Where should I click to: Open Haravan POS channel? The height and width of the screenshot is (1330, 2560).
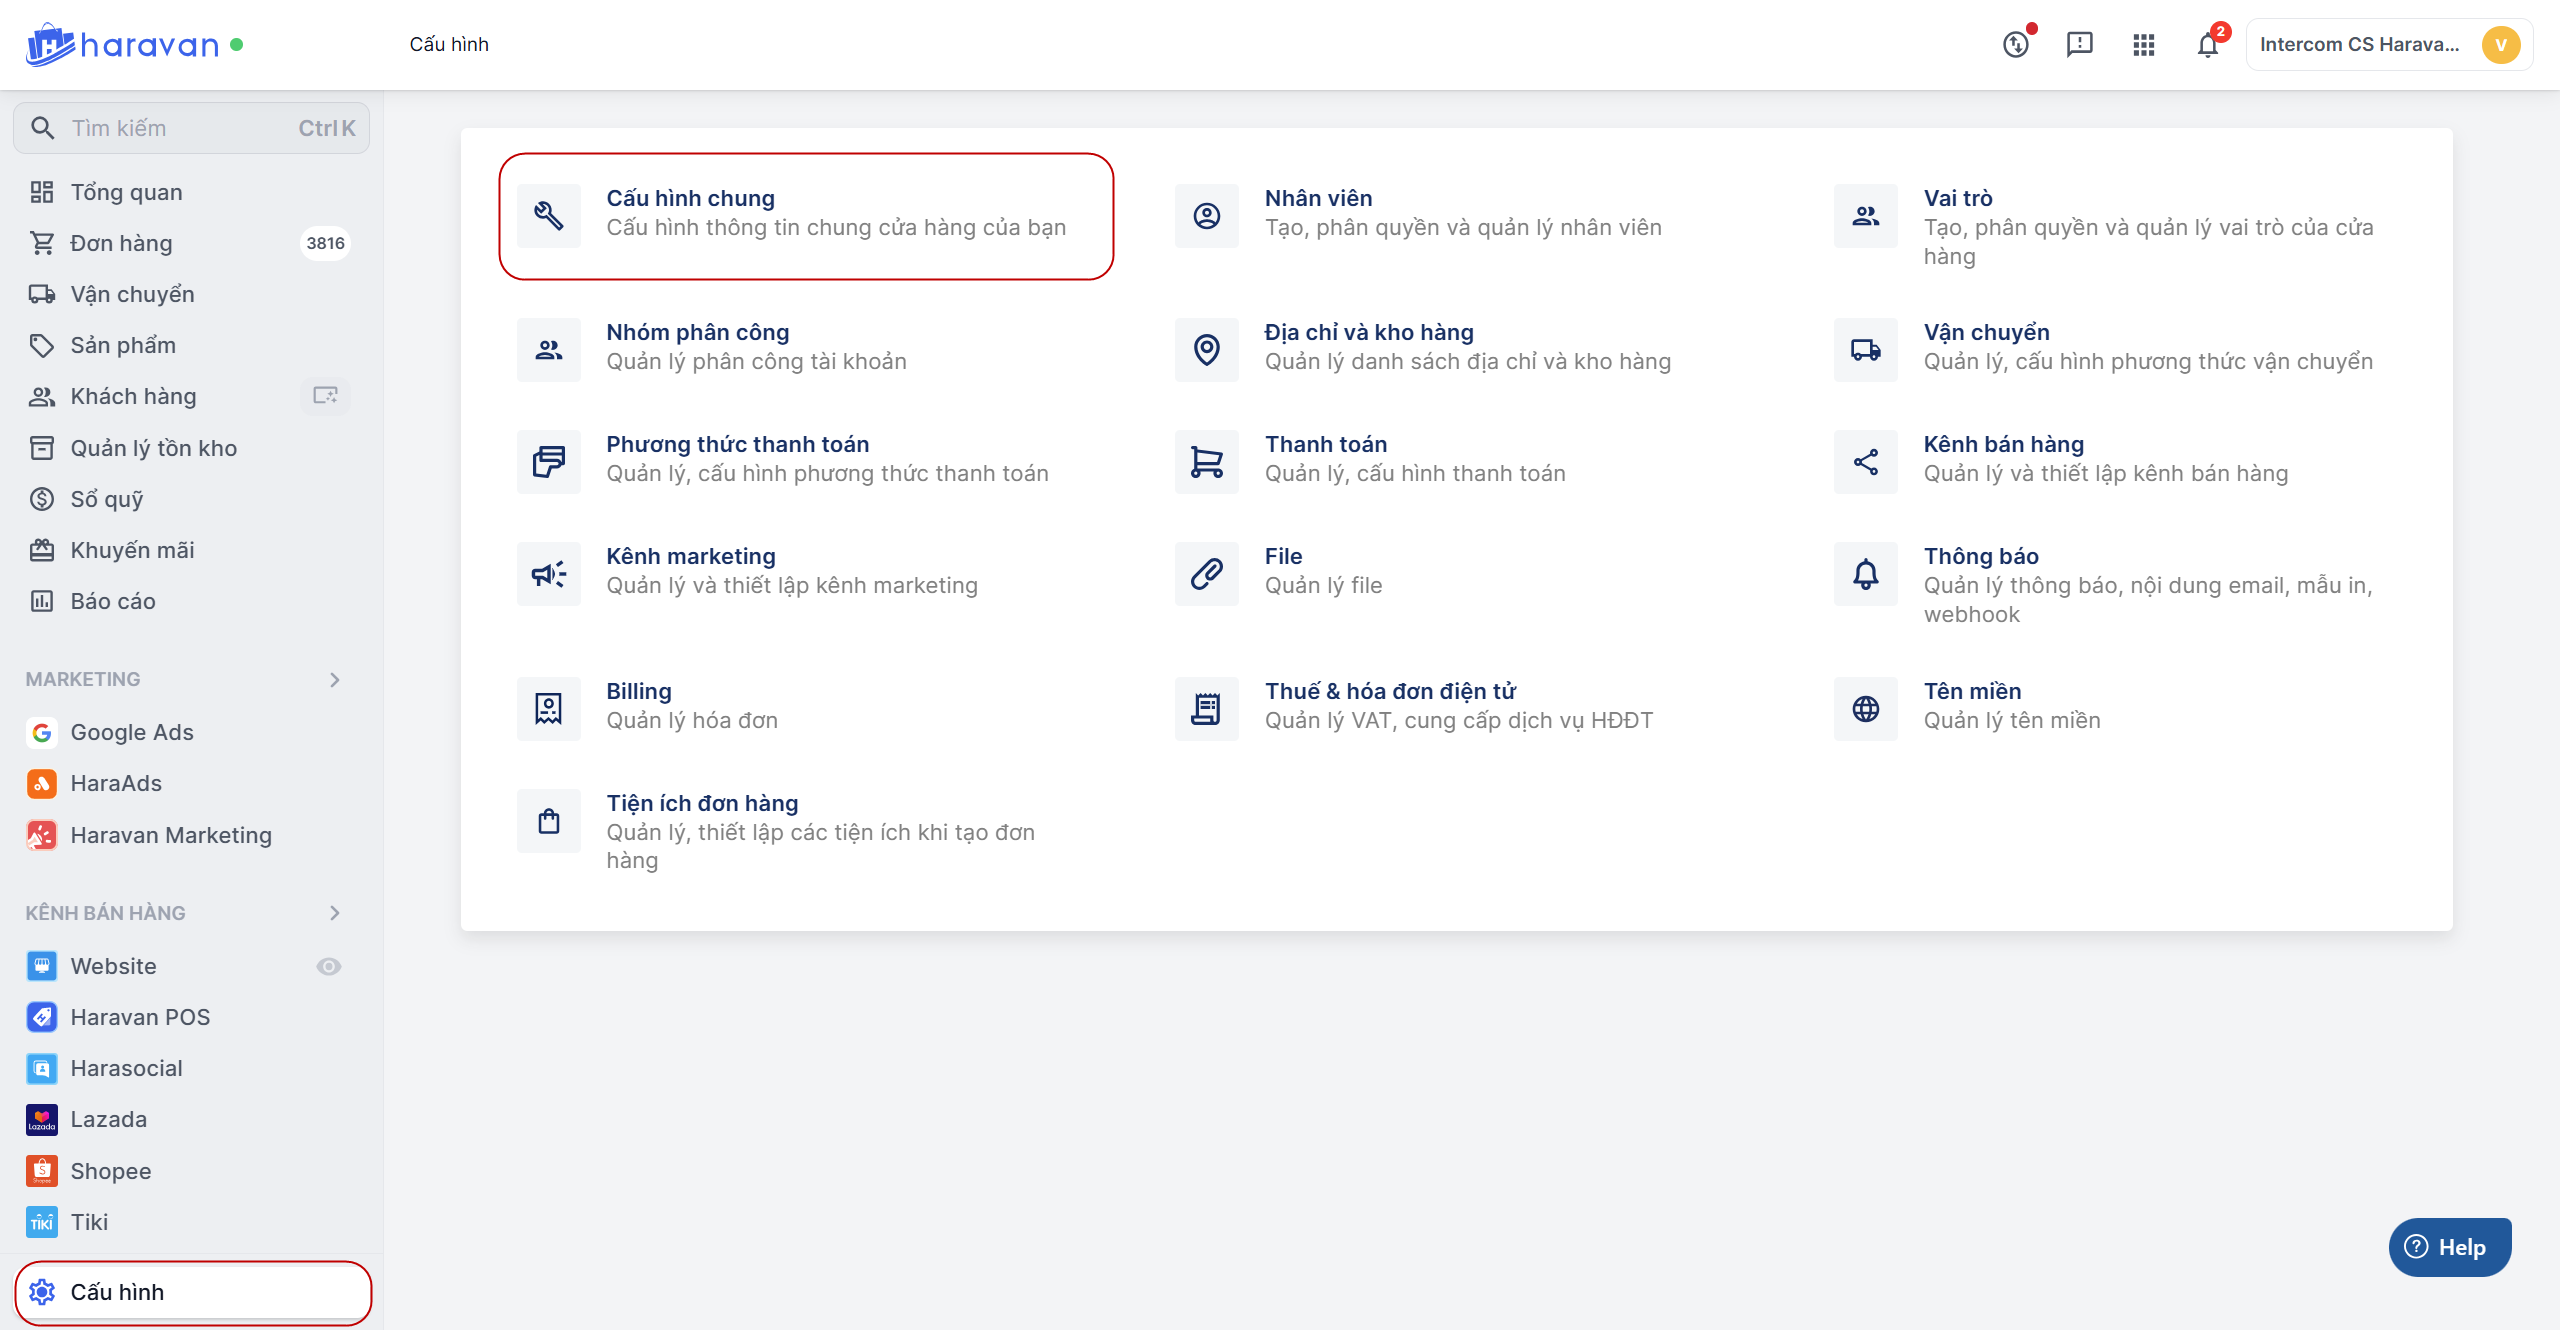[140, 1017]
